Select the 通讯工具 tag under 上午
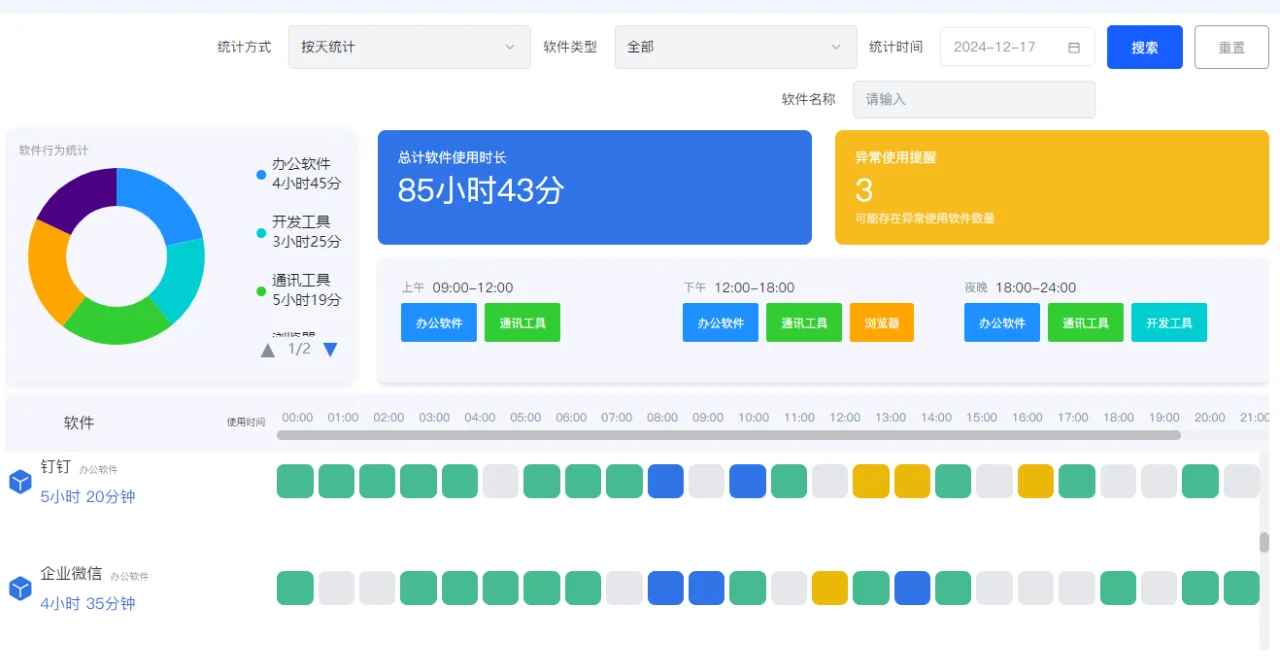Image resolution: width=1280 pixels, height=669 pixels. click(522, 322)
